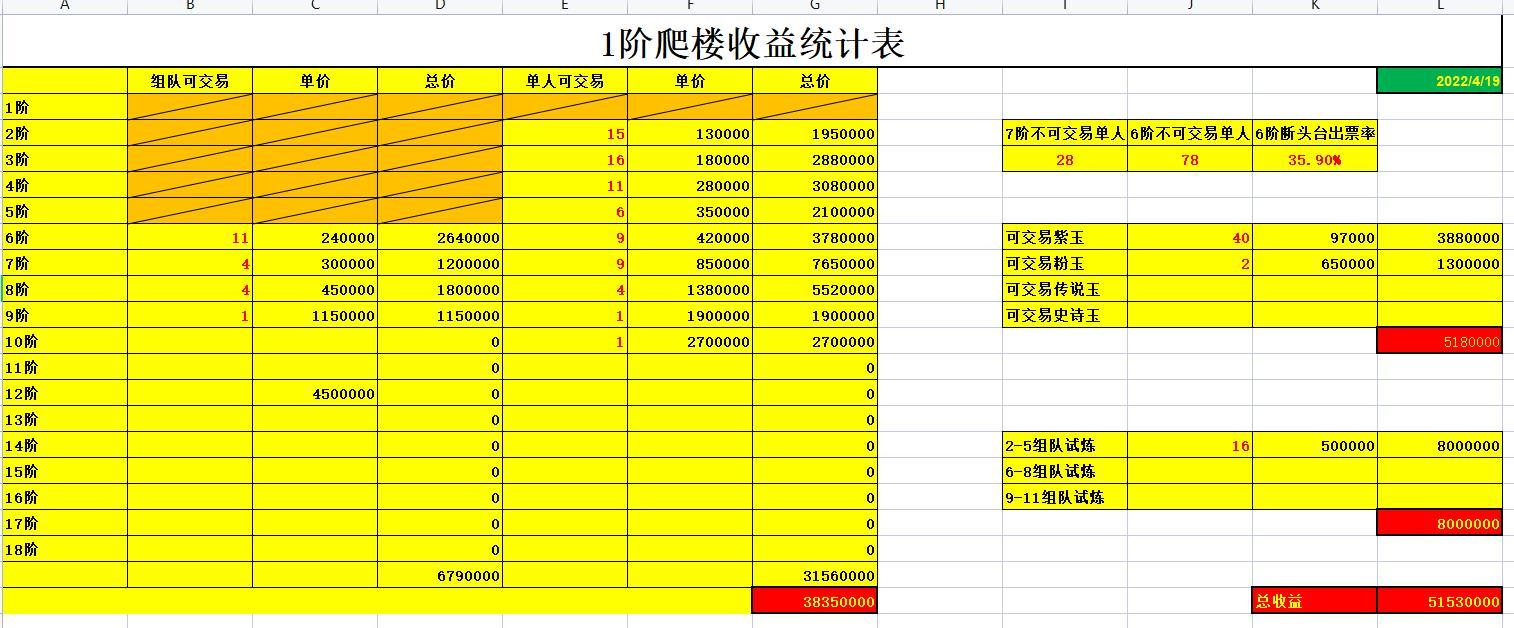Select total 2880000 cell
This screenshot has width=1514, height=628.
tap(815, 159)
